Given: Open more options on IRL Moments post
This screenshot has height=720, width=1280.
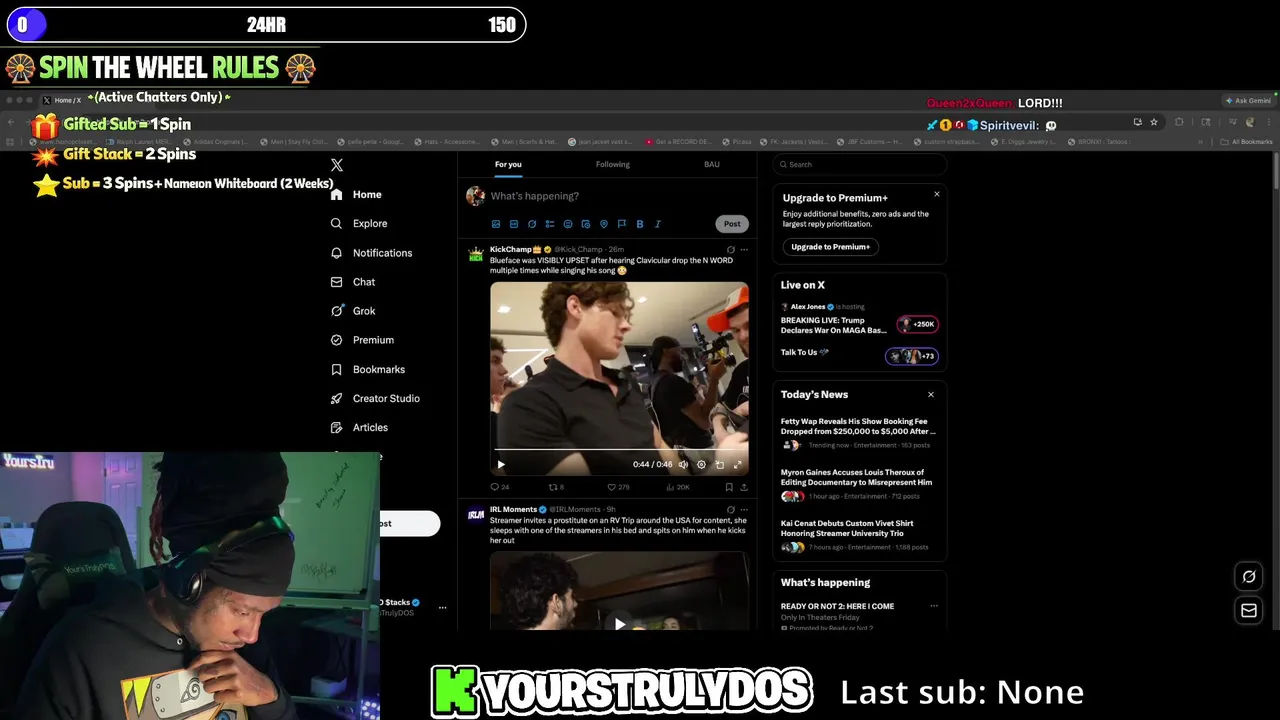Looking at the screenshot, I should pos(743,510).
